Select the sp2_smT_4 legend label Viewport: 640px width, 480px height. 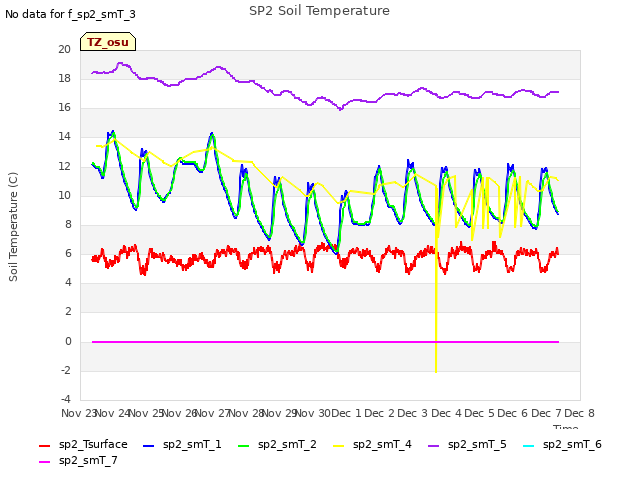coord(382,444)
